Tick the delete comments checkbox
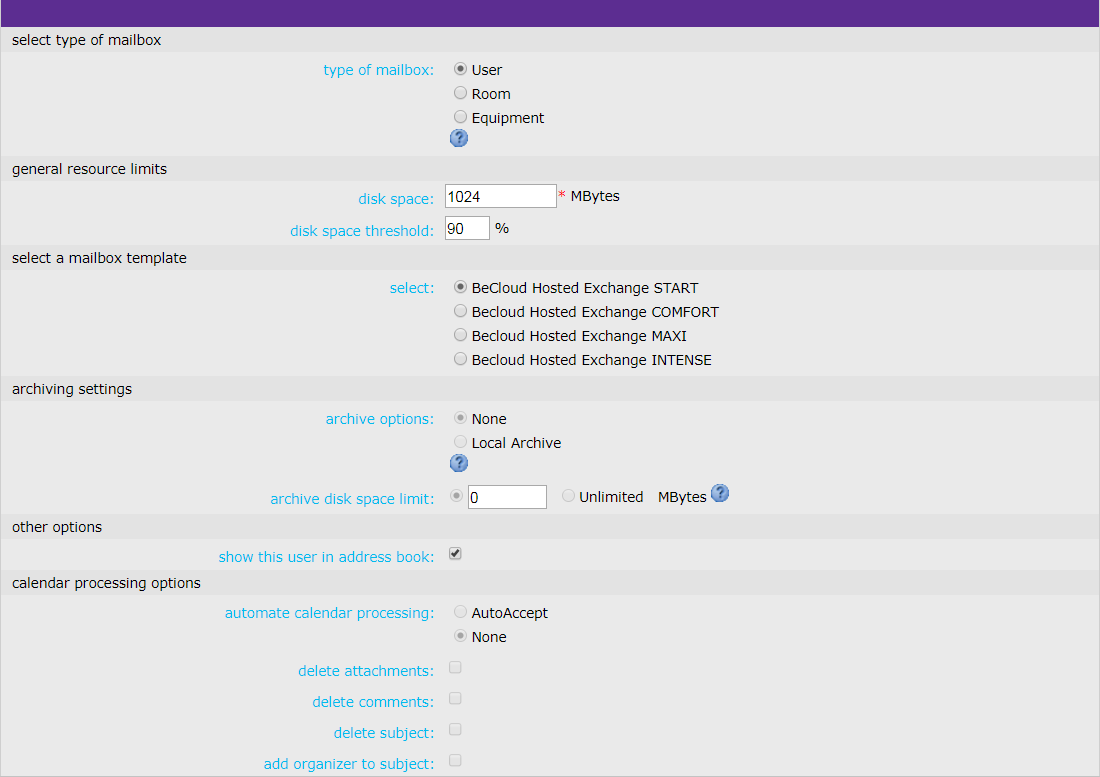This screenshot has width=1100, height=777. [455, 699]
